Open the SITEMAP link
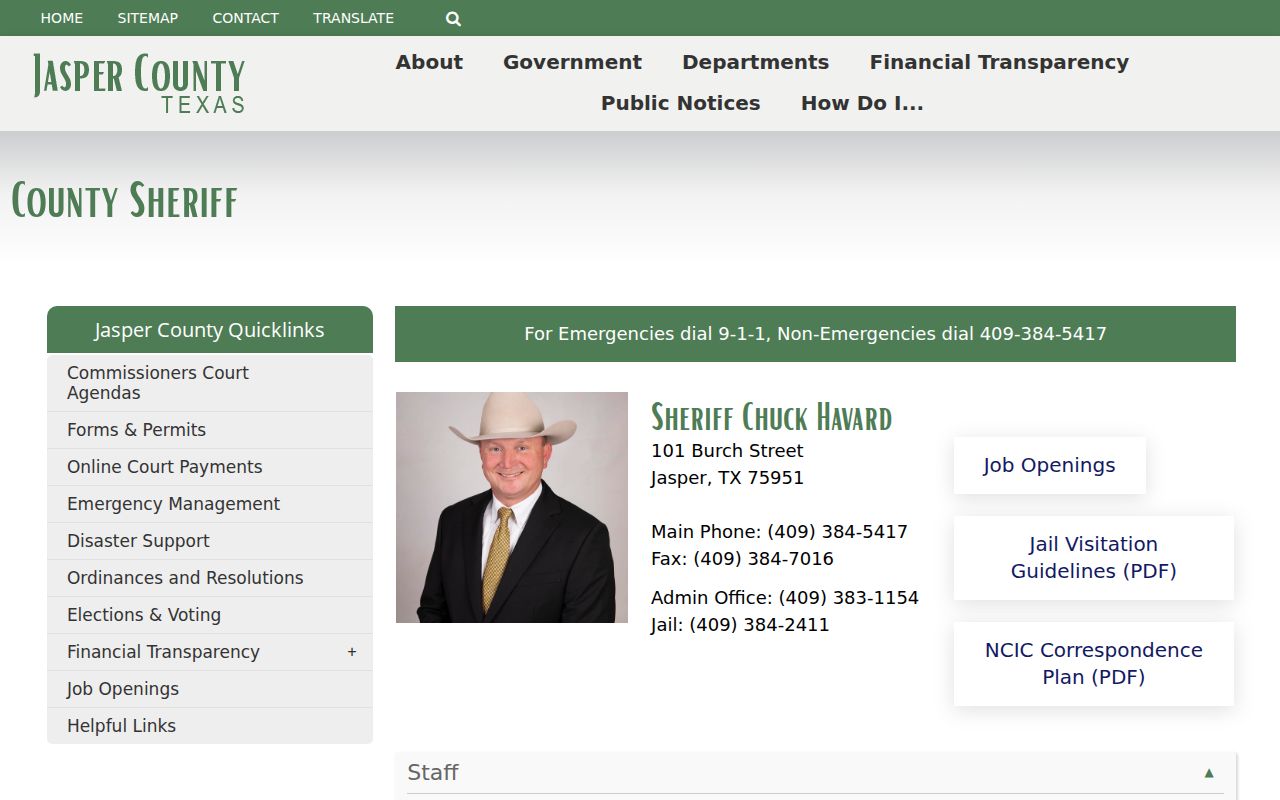1280x800 pixels. pos(148,18)
